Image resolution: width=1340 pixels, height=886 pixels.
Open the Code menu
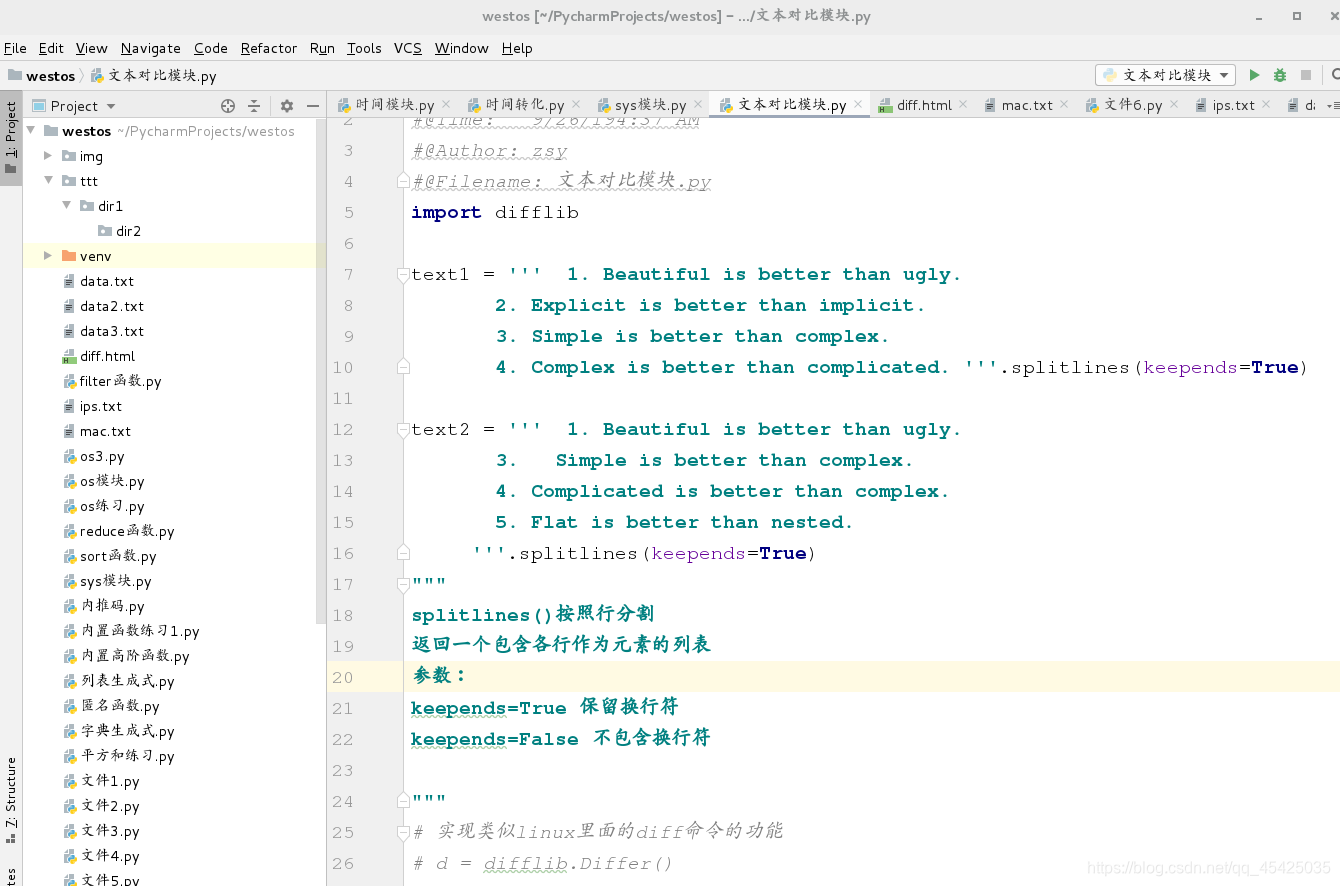[210, 48]
